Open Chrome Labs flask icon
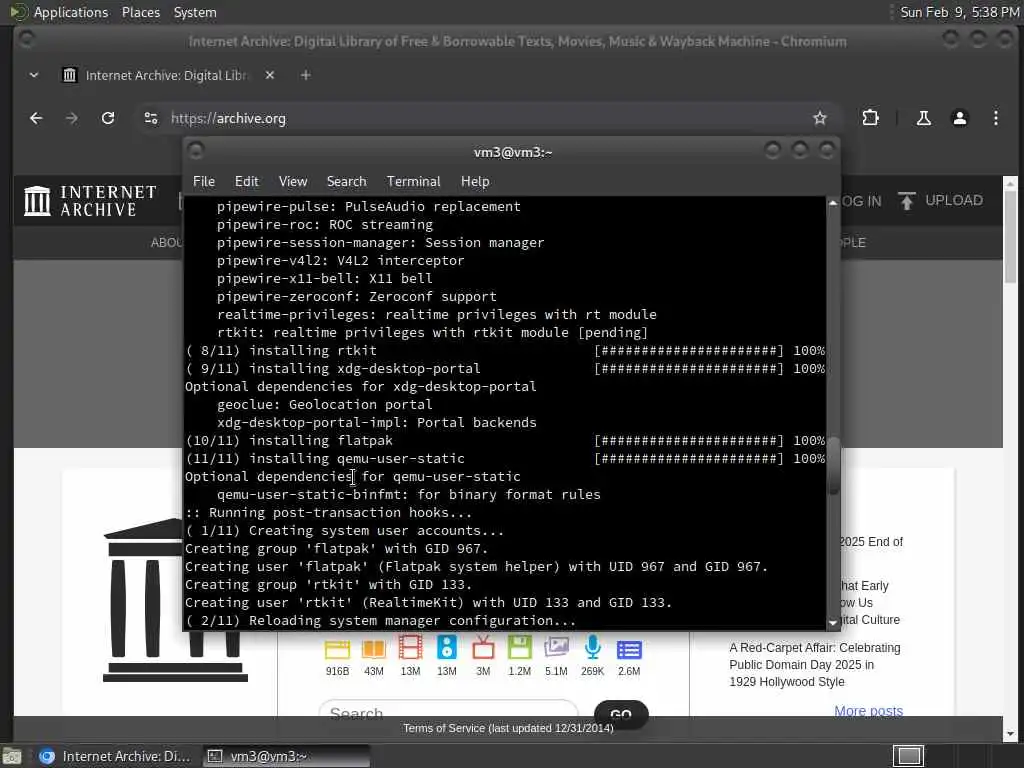The width and height of the screenshot is (1024, 768). click(923, 118)
